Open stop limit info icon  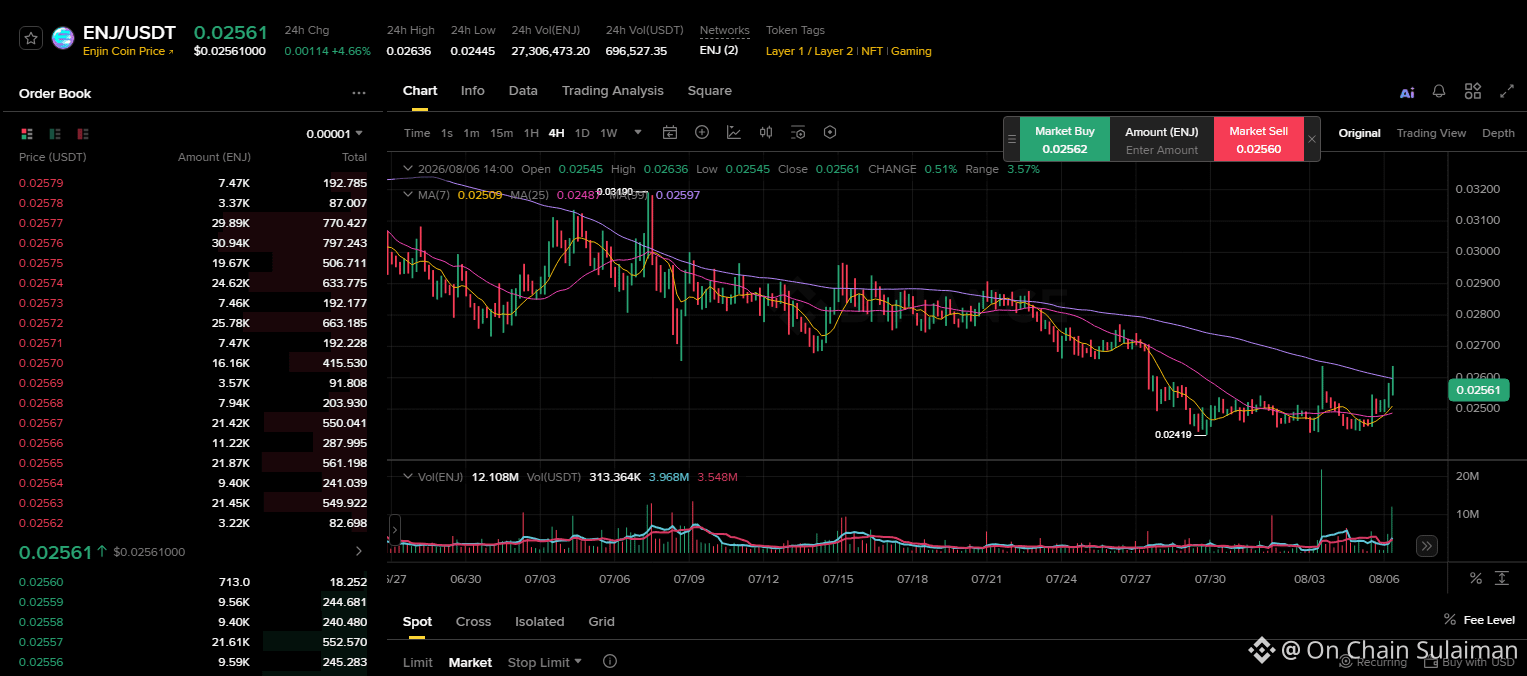click(x=610, y=661)
